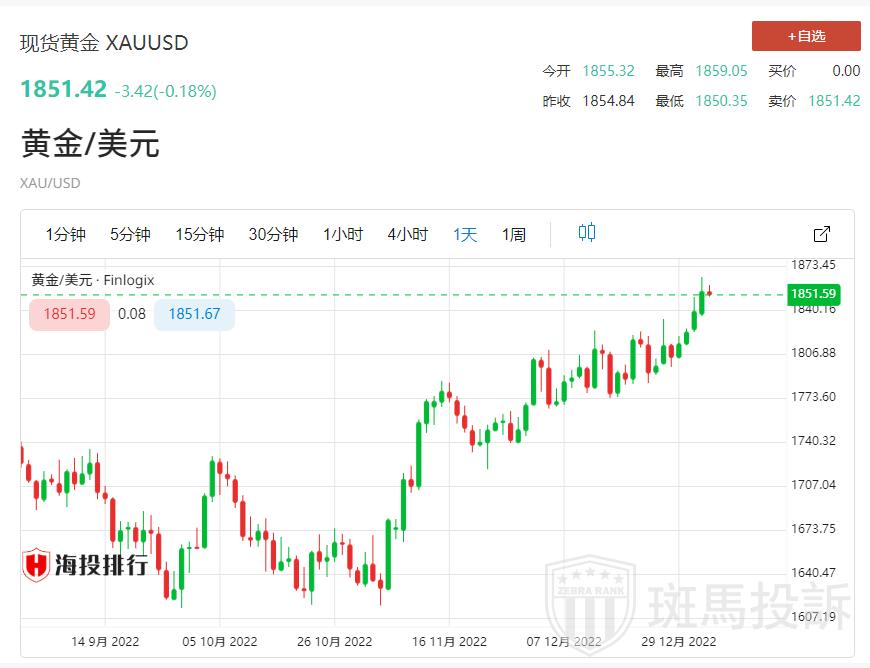Open the candlestick chart type selector
870x668 pixels.
(x=587, y=233)
